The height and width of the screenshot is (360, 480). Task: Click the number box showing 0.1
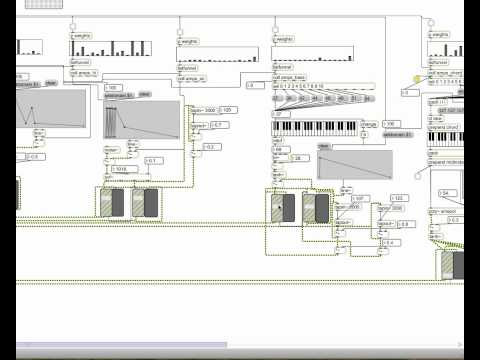(154, 161)
